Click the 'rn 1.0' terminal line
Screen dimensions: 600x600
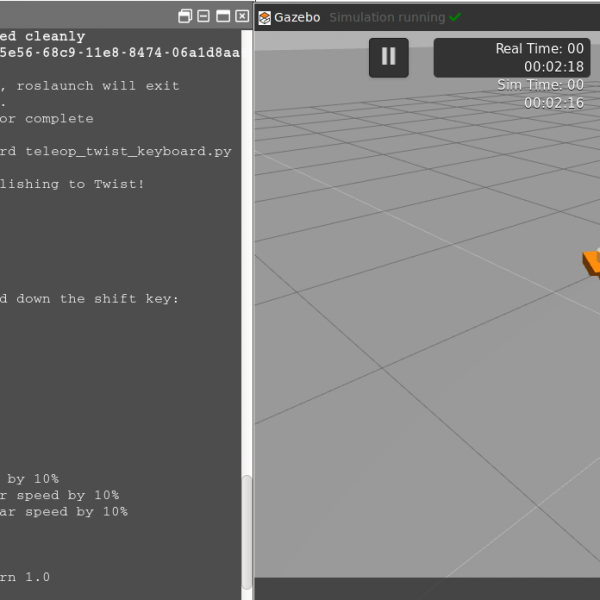[x=25, y=577]
